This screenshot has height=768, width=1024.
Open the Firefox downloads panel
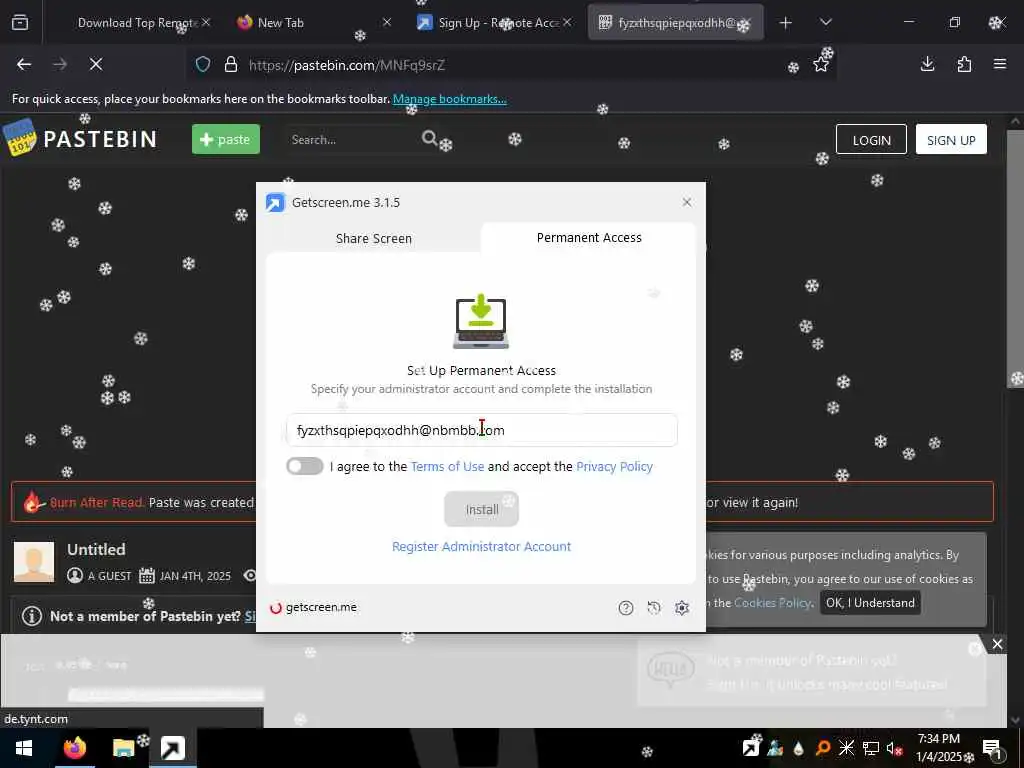[x=927, y=64]
